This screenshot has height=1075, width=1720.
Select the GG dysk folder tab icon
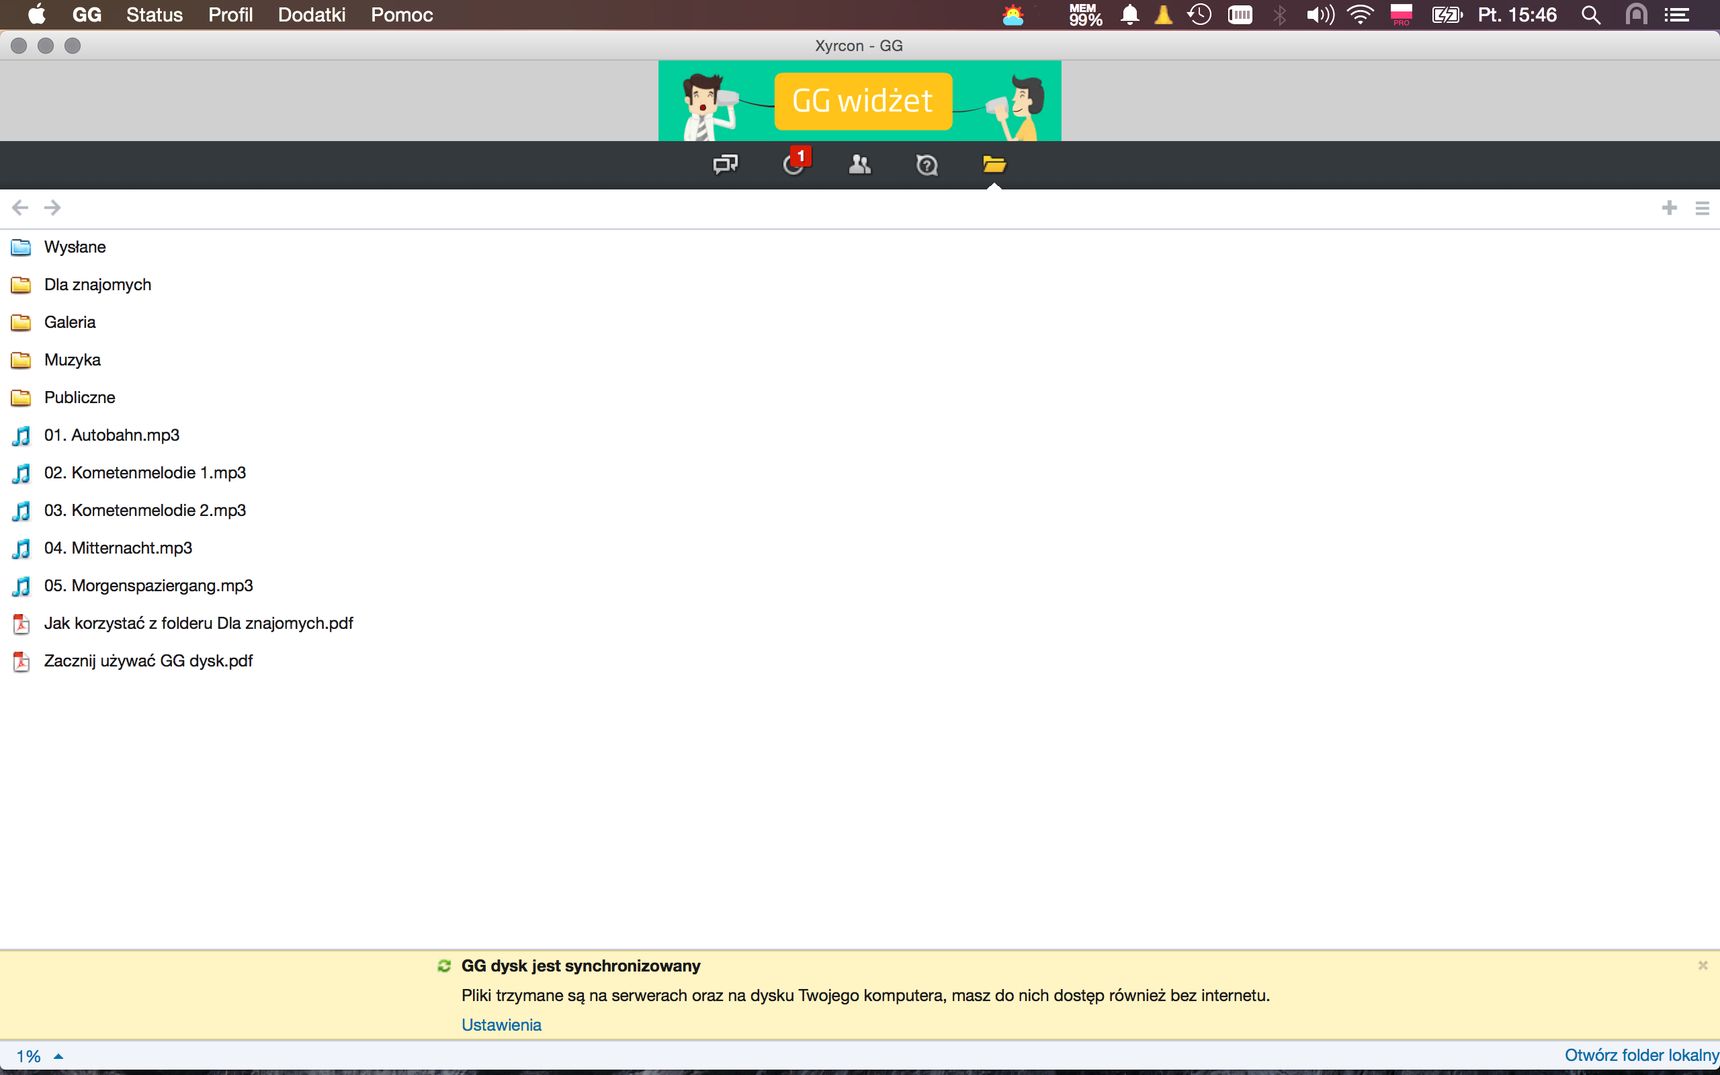coord(994,164)
